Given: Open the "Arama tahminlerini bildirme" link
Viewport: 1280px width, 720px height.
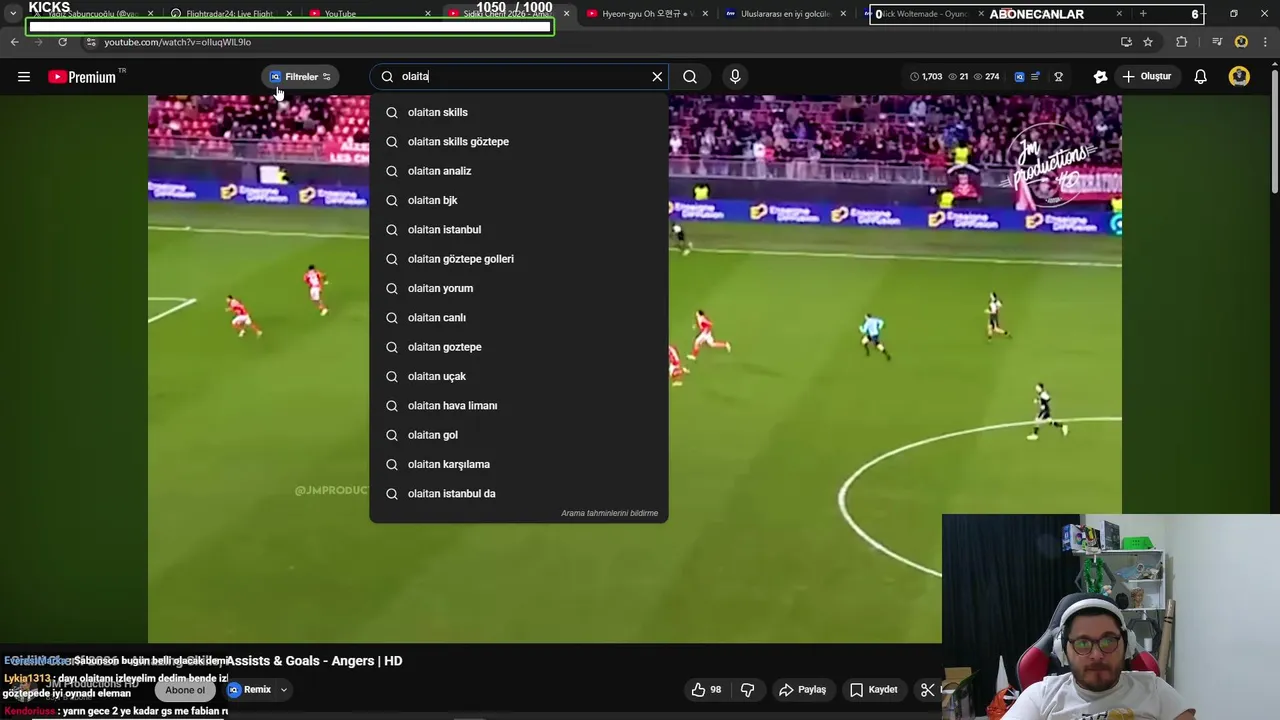Looking at the screenshot, I should click(x=609, y=513).
